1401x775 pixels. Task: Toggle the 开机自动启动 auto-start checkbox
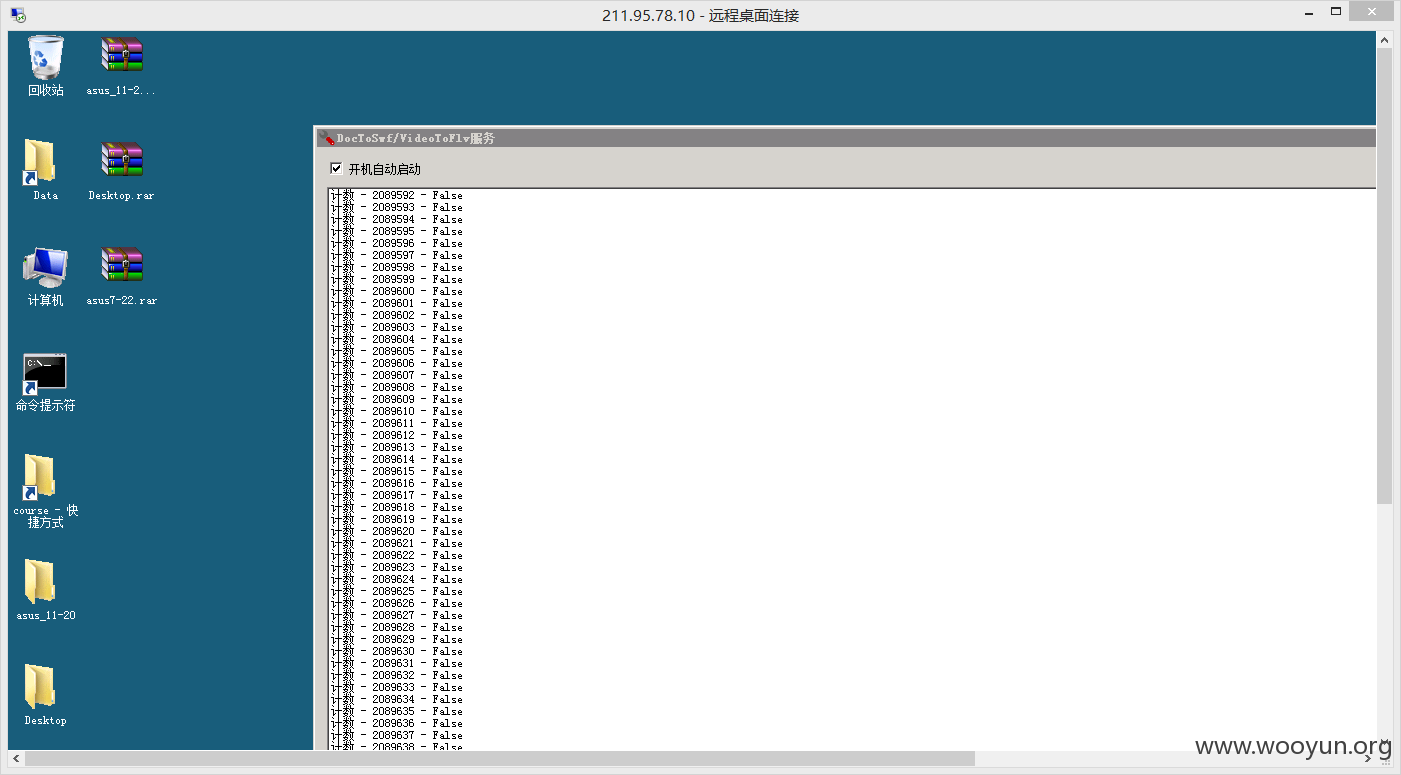coord(336,169)
